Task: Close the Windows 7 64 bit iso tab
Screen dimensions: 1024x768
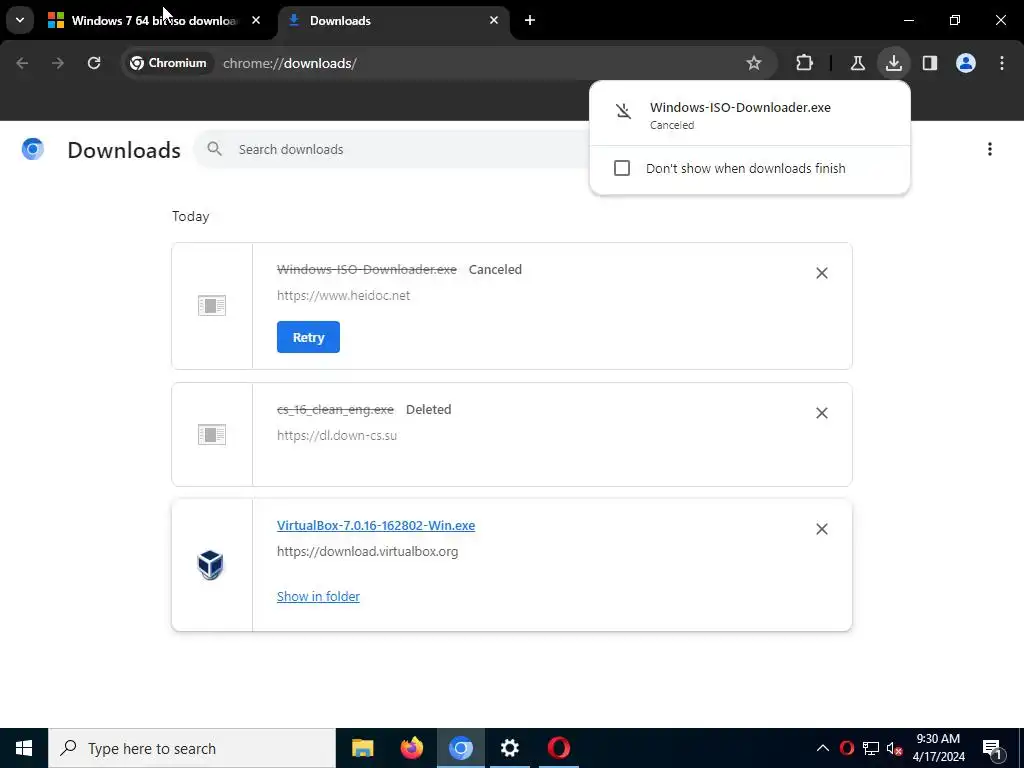Action: click(256, 20)
